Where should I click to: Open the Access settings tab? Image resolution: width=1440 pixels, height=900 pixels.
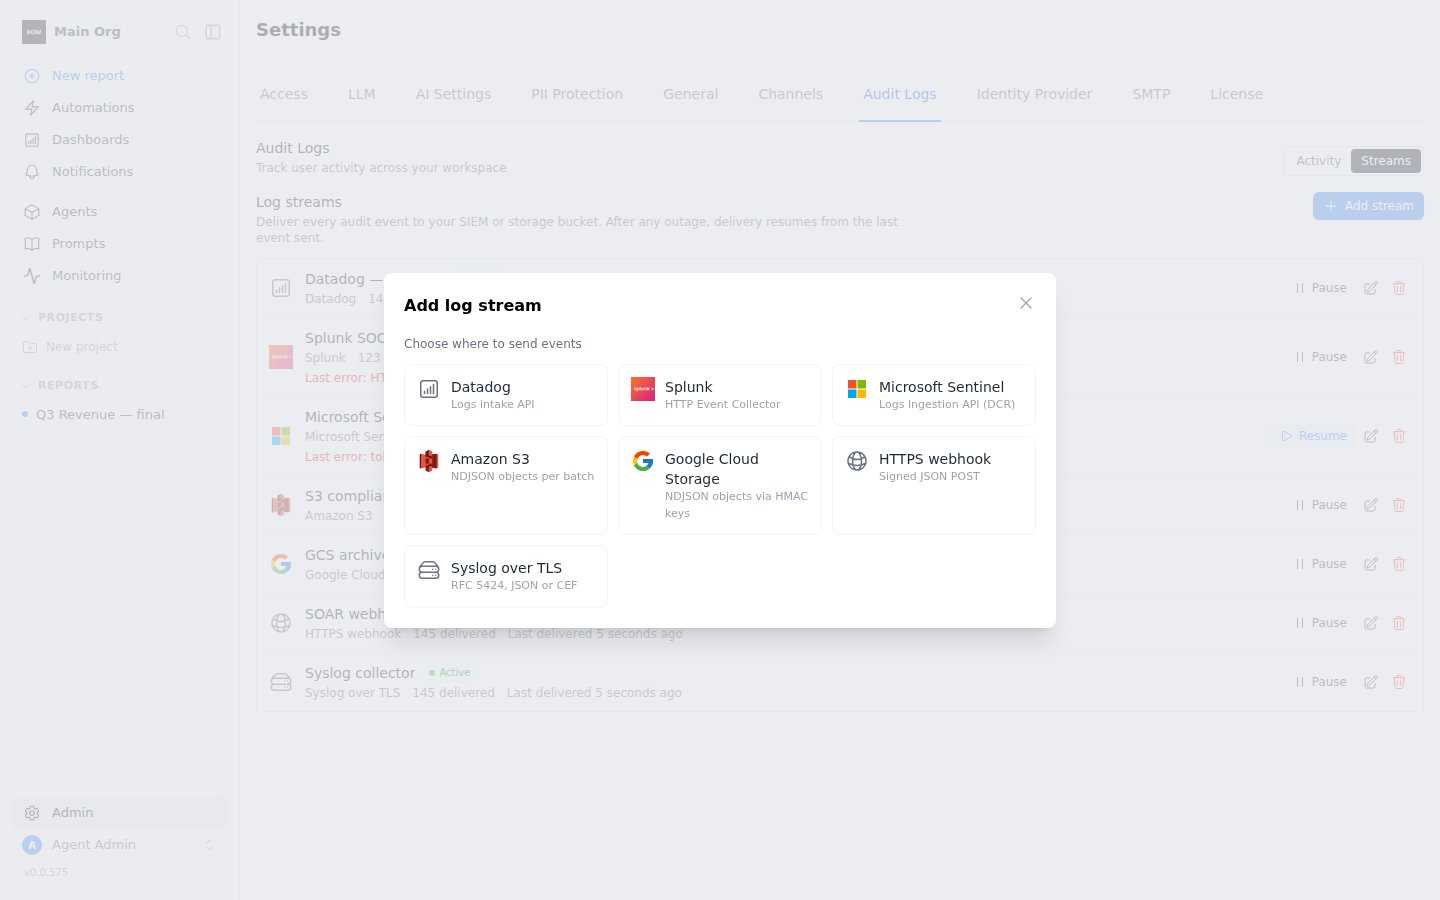(284, 94)
